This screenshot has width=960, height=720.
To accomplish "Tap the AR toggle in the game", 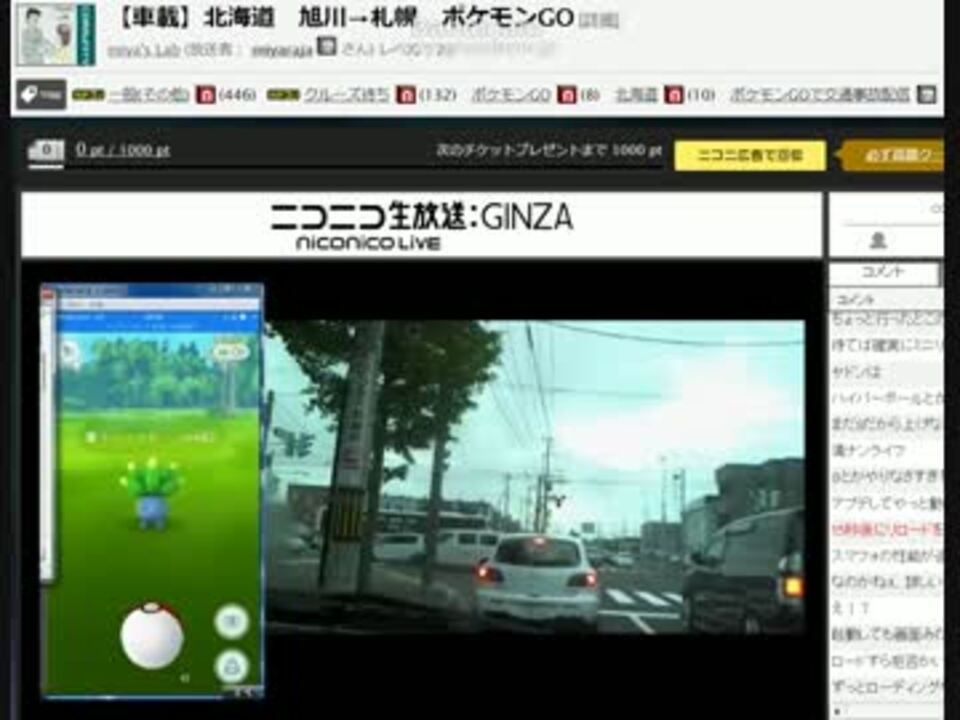I will 231,351.
